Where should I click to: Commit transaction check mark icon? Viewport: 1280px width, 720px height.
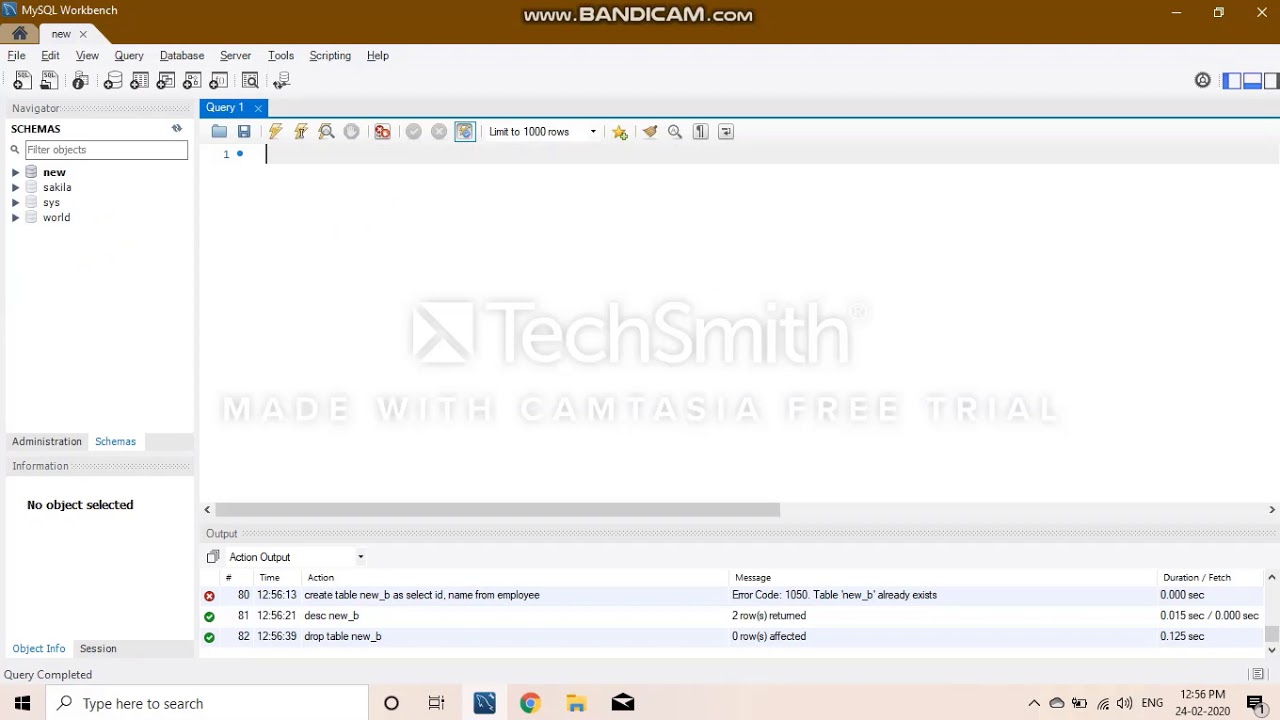point(413,132)
